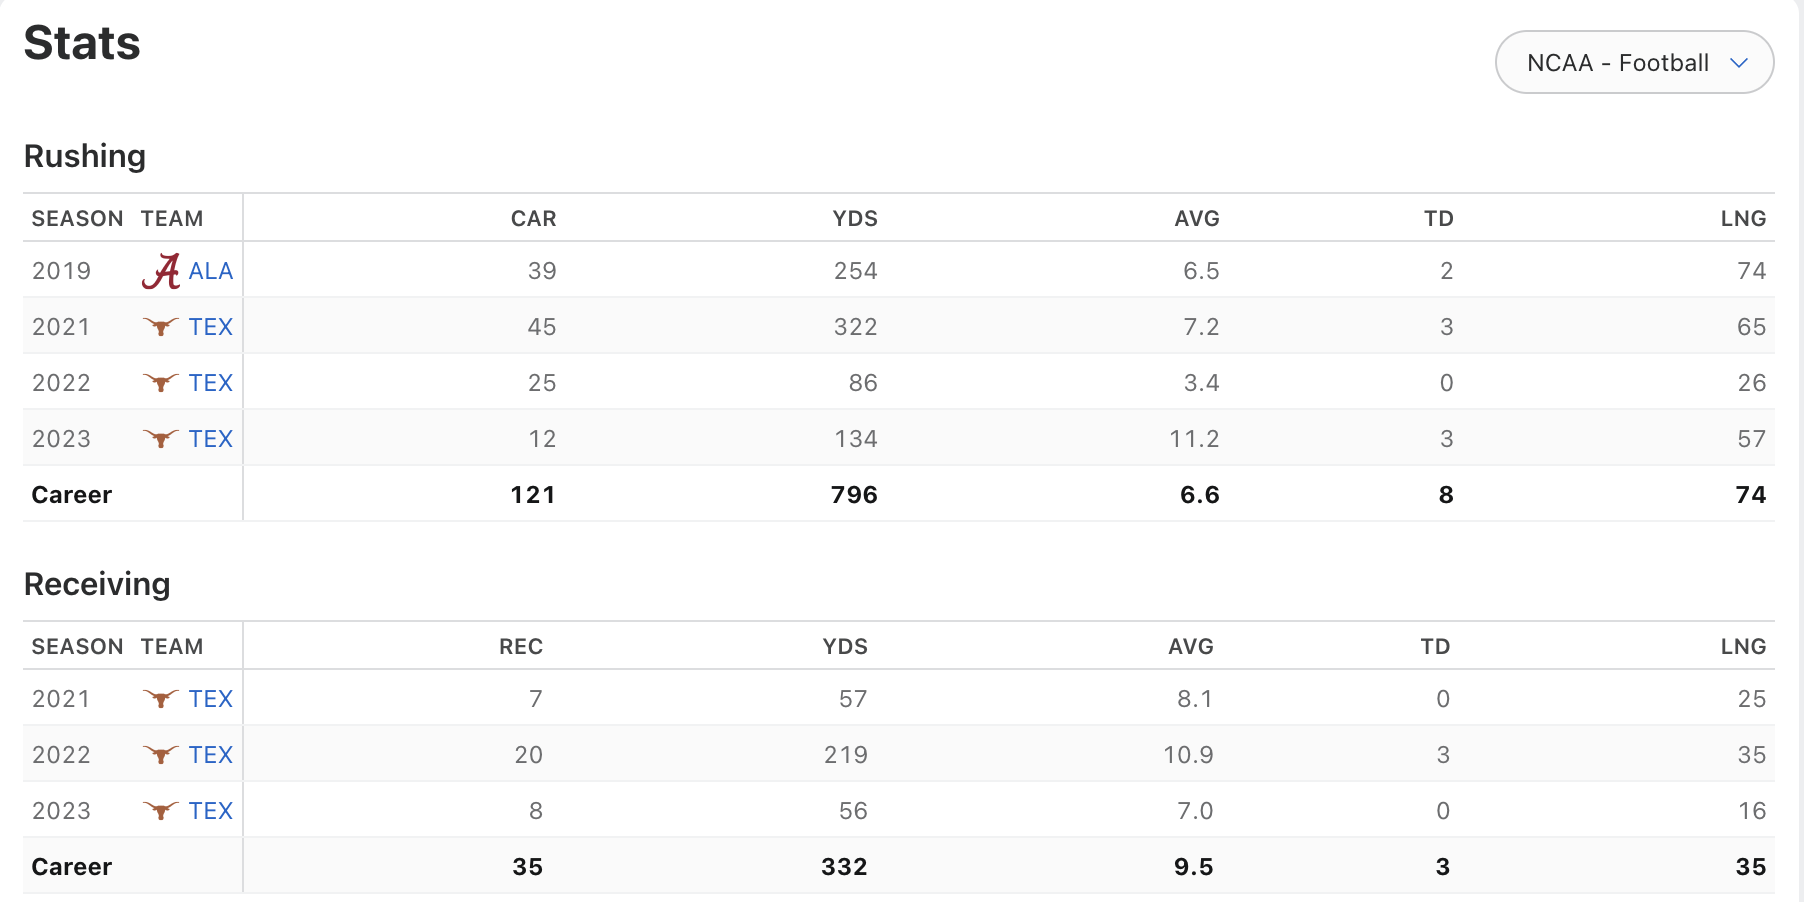1804x902 pixels.
Task: Click Texas longhorn logo in 2021 rushing row
Action: (161, 326)
